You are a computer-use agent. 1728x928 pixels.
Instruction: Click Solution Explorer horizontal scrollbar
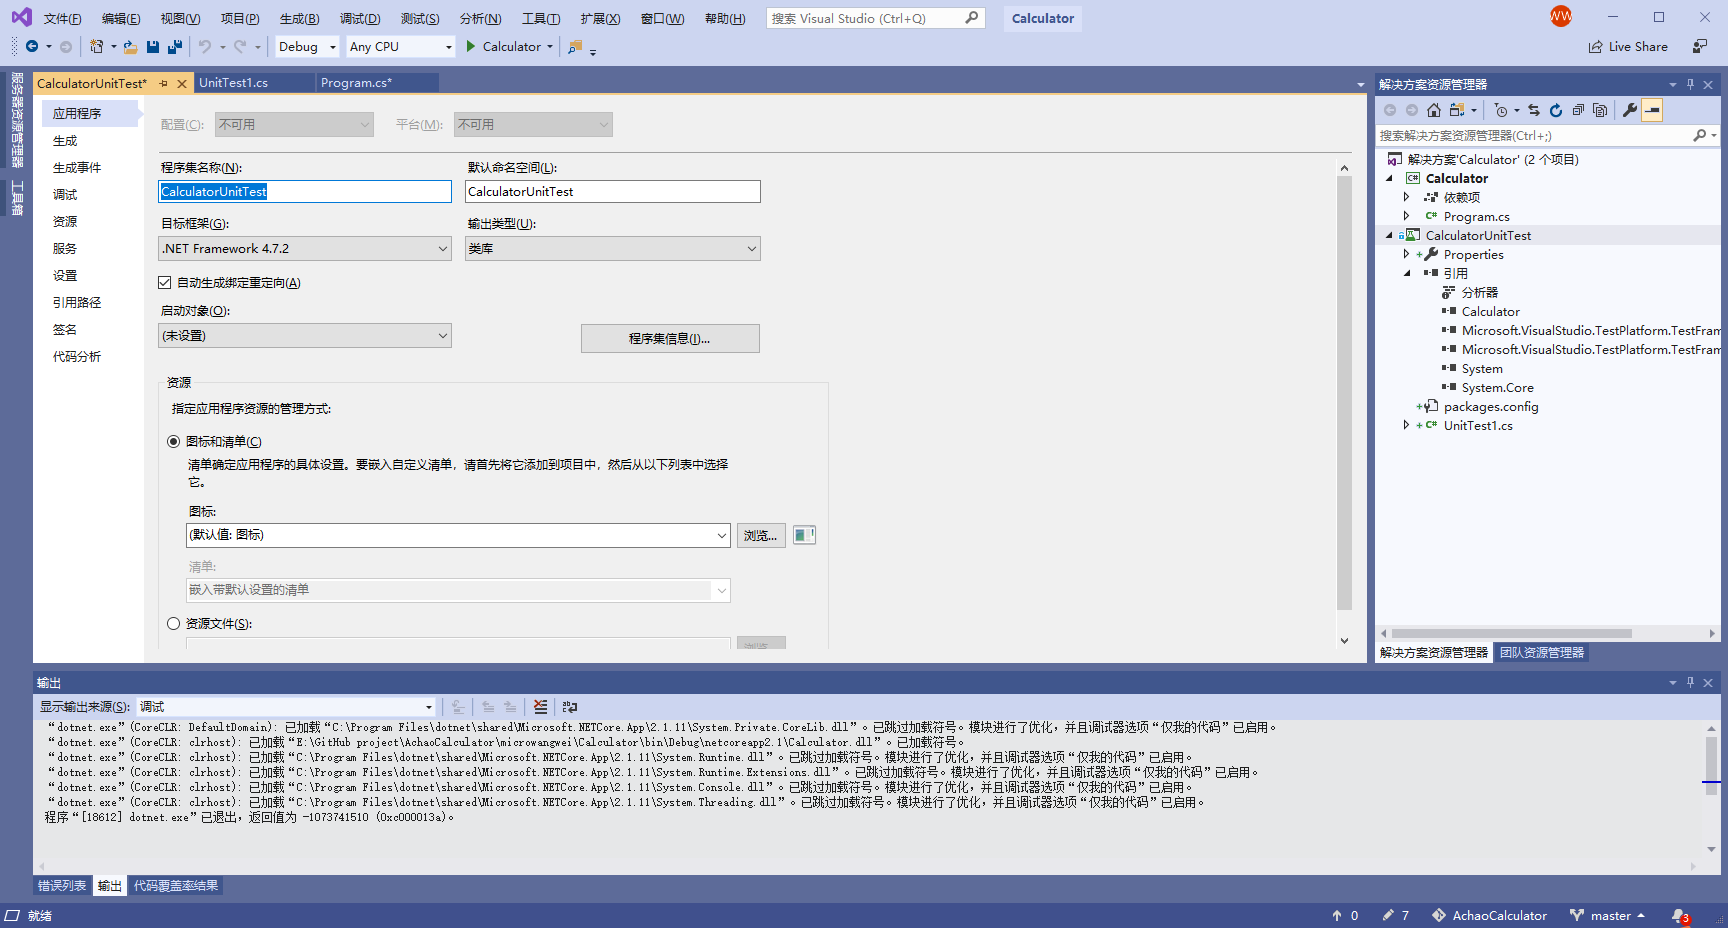tap(1512, 633)
